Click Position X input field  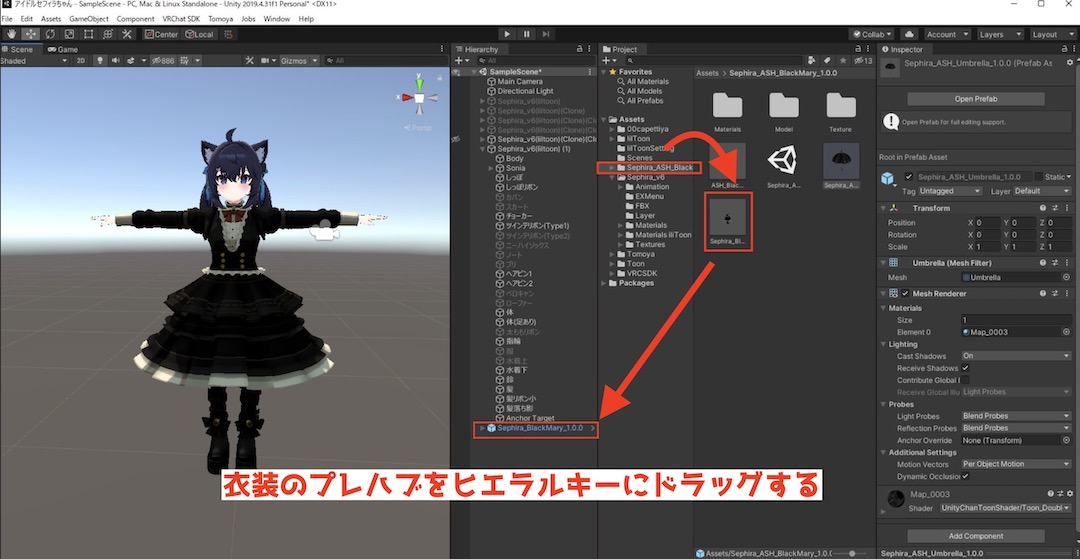pos(986,222)
